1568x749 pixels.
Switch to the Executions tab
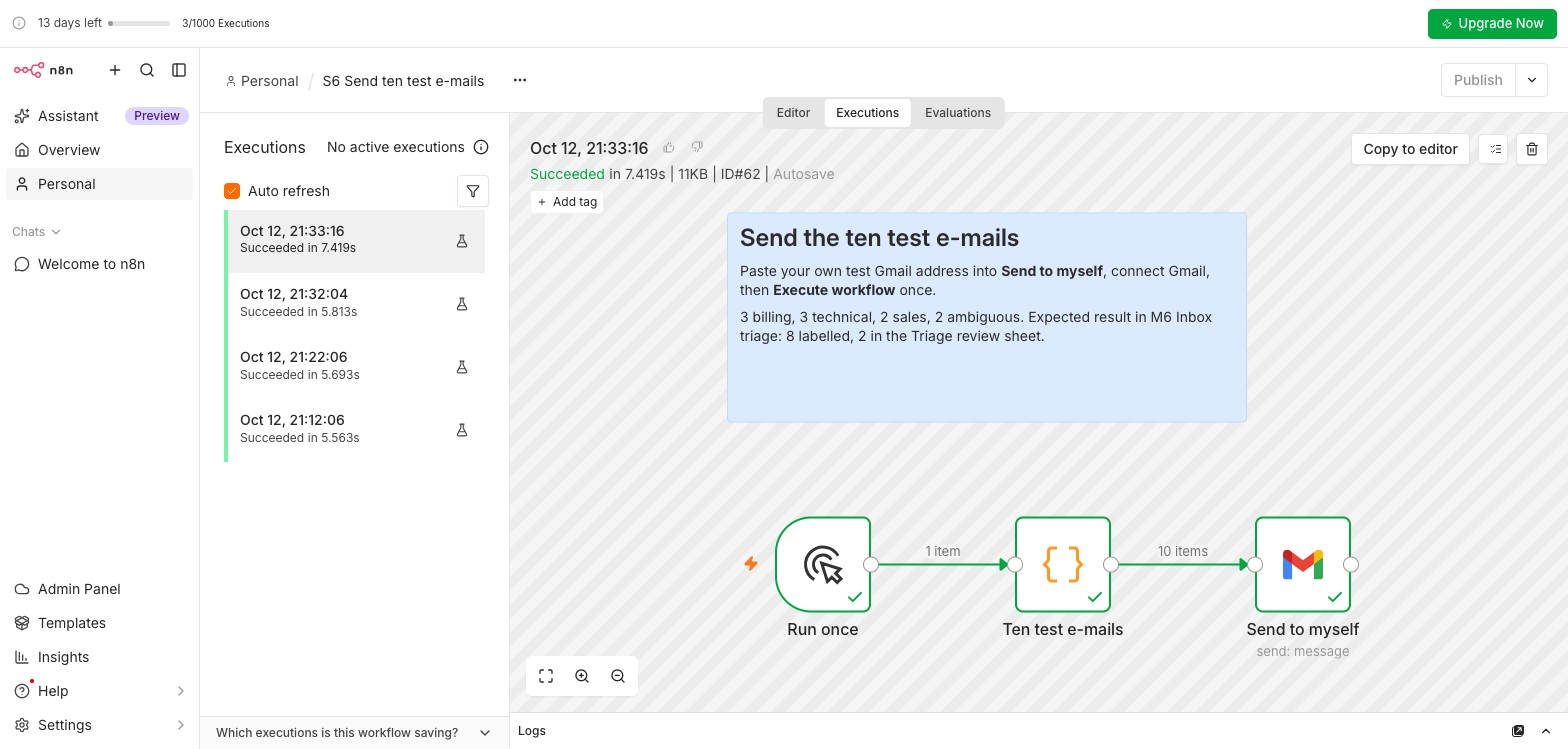(x=867, y=113)
